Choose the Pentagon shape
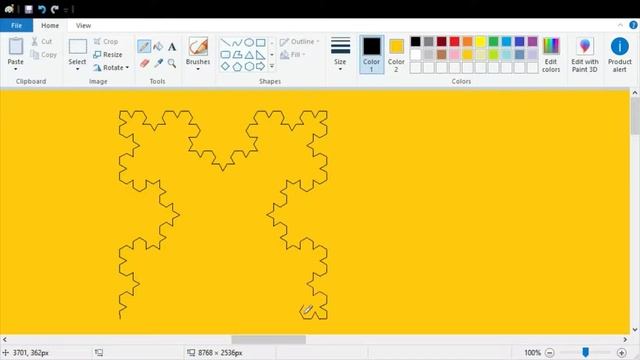Viewport: 640px width, 360px height. coord(237,66)
